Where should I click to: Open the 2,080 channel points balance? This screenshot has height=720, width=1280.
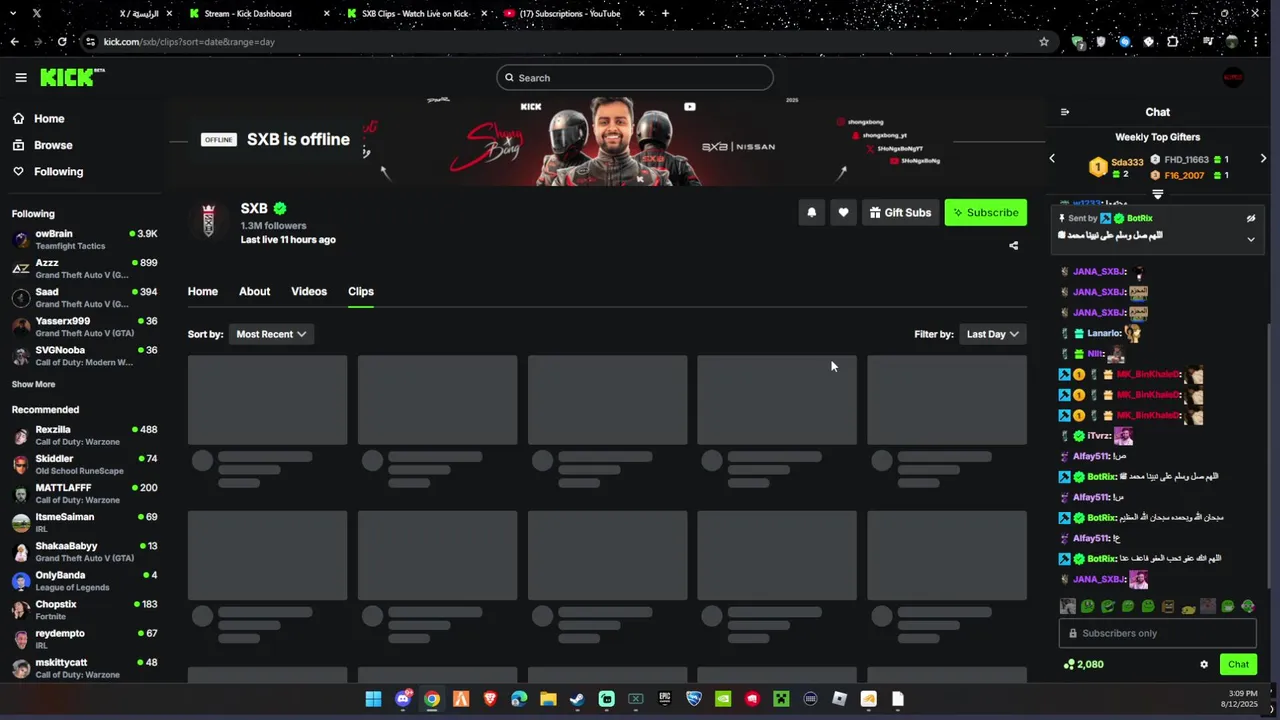[1084, 664]
